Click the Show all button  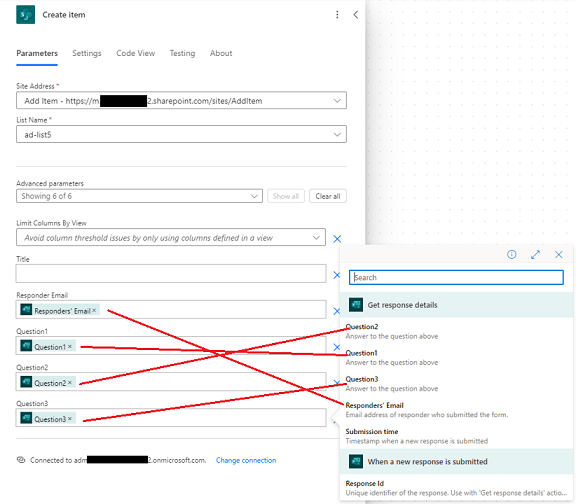click(286, 196)
